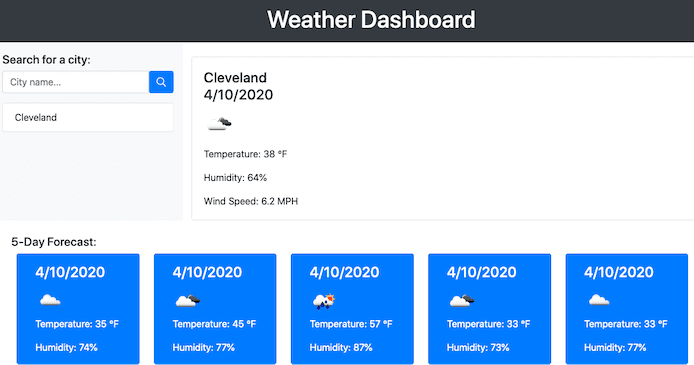The height and width of the screenshot is (365, 694).
Task: Click the rain and sun icon in third card
Action: point(324,301)
